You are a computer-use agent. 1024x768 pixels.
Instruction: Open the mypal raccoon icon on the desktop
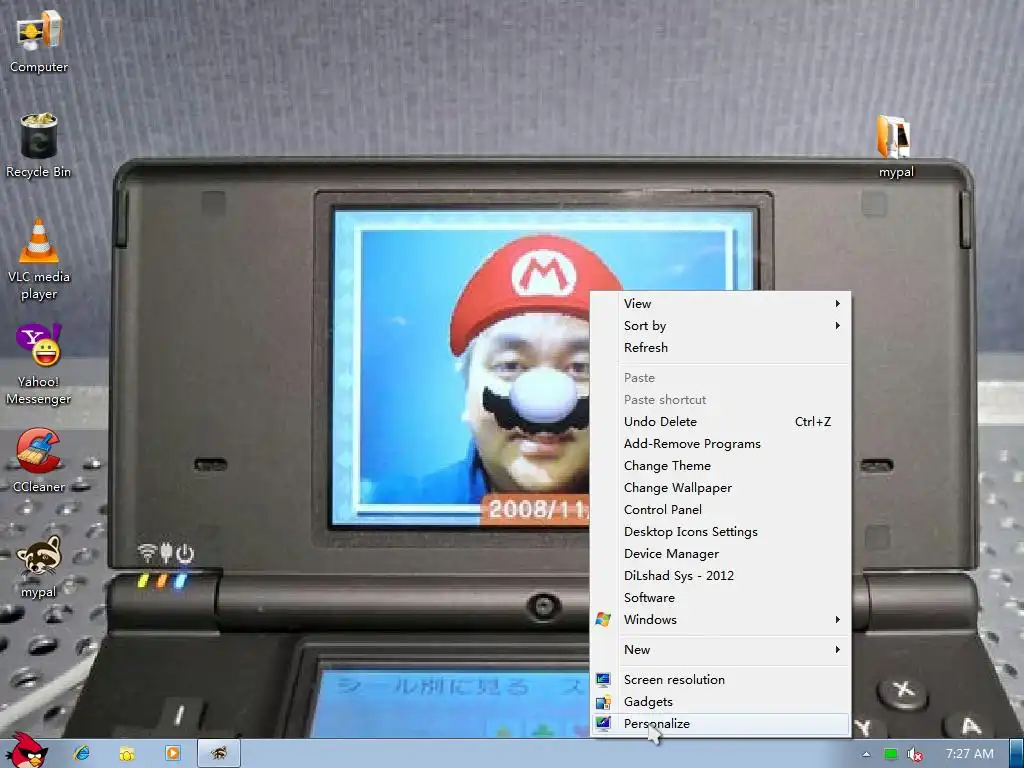(39, 567)
